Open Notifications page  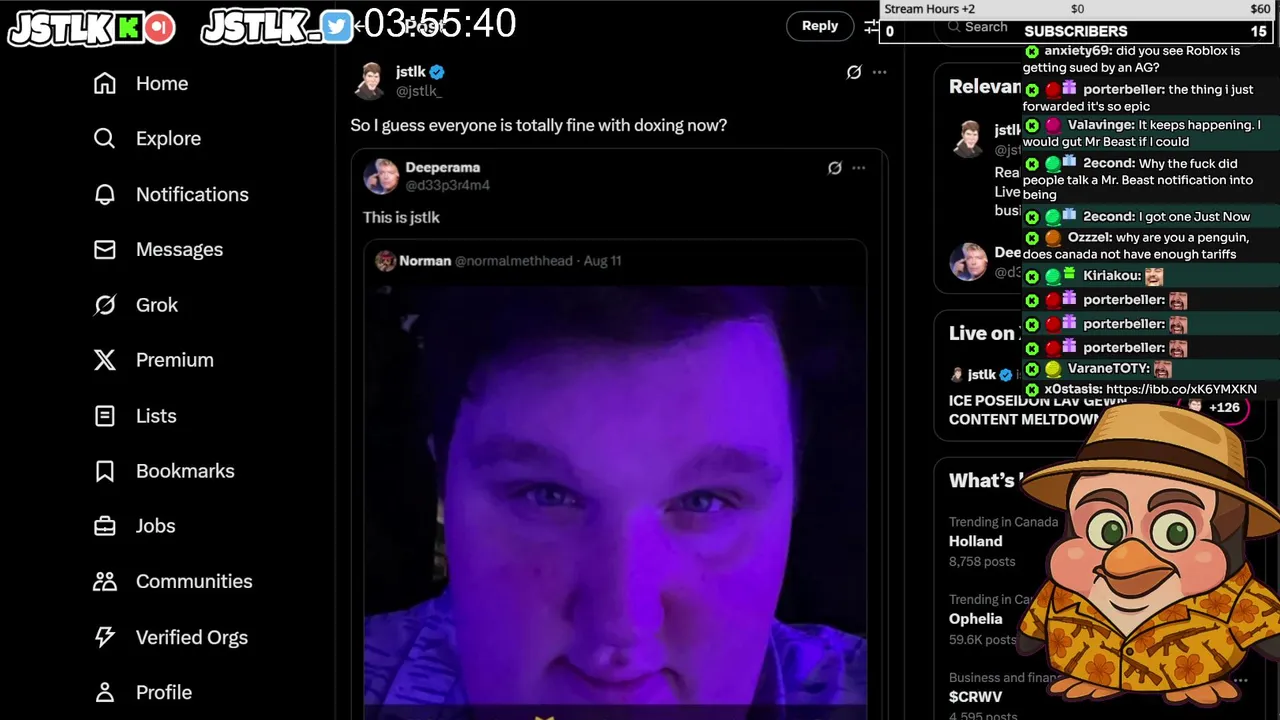click(192, 194)
